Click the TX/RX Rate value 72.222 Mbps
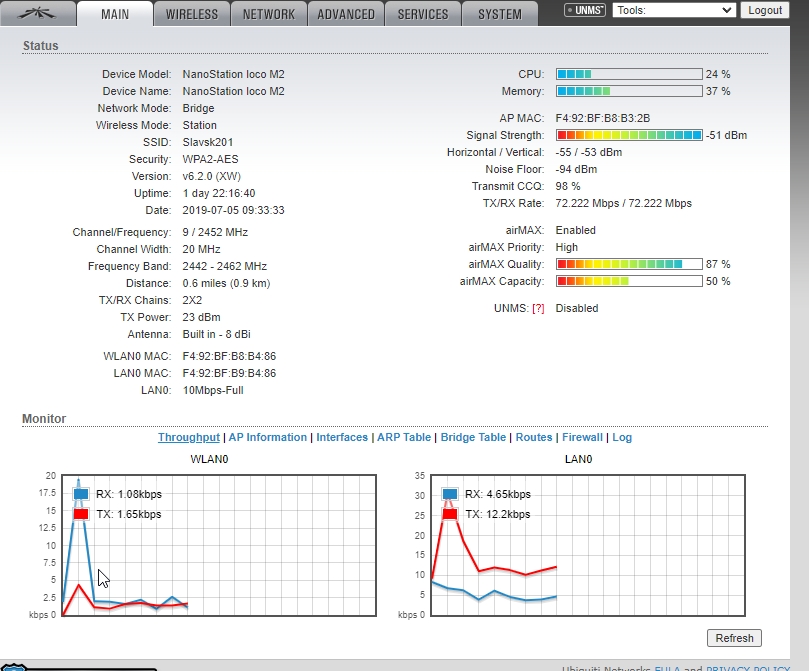The image size is (809, 671). point(623,203)
